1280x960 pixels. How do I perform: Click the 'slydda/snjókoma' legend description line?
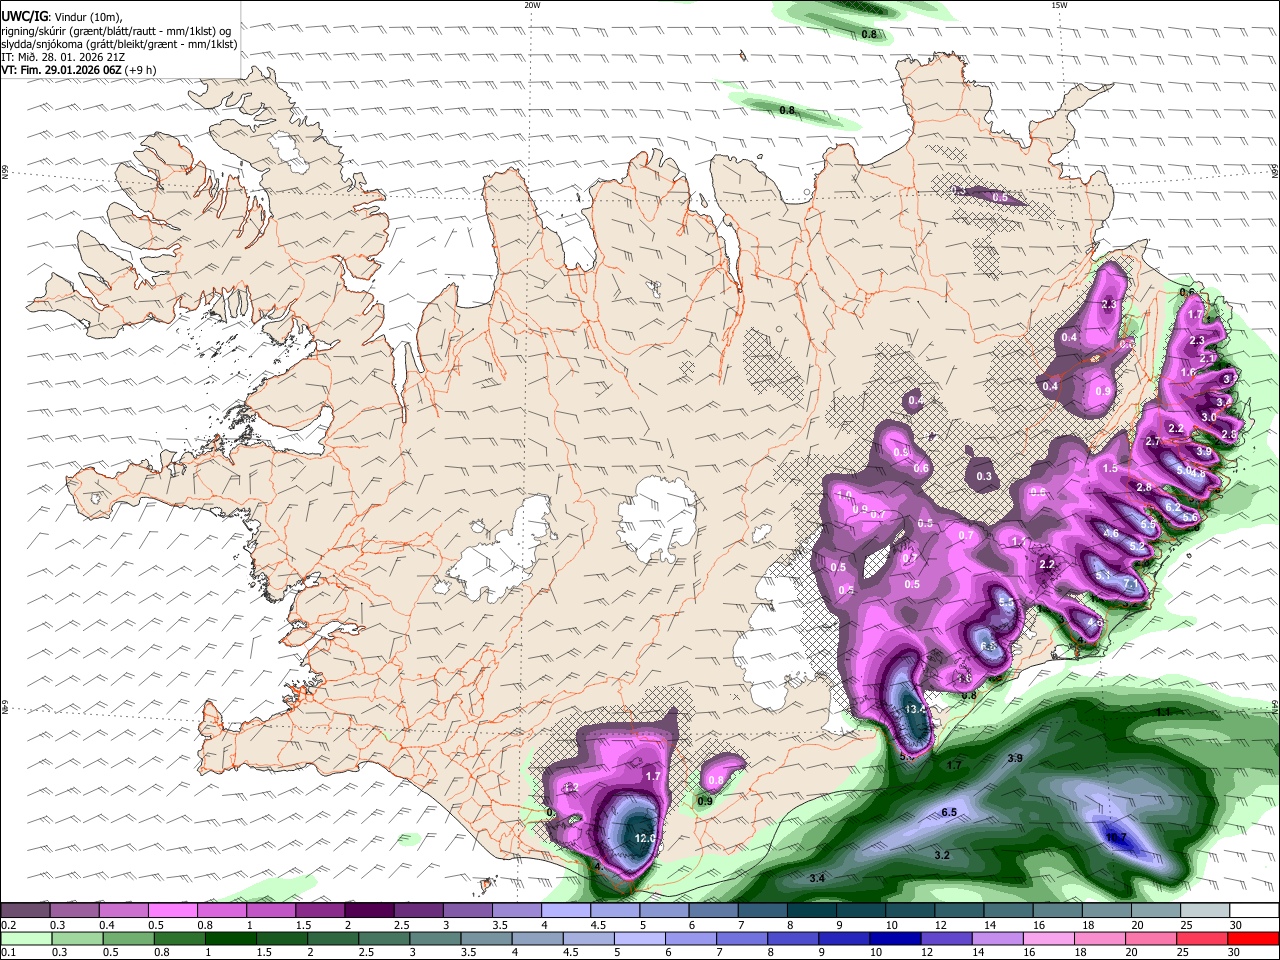[x=119, y=44]
